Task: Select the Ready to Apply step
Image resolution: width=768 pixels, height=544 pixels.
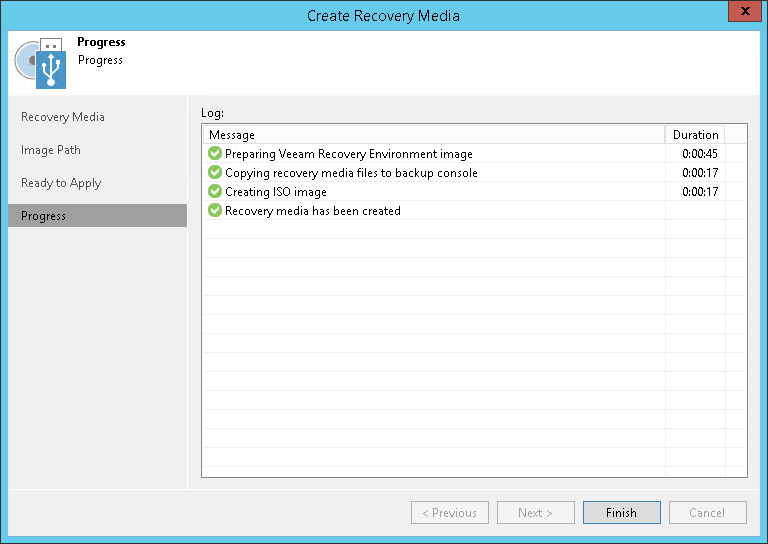Action: pyautogui.click(x=61, y=183)
